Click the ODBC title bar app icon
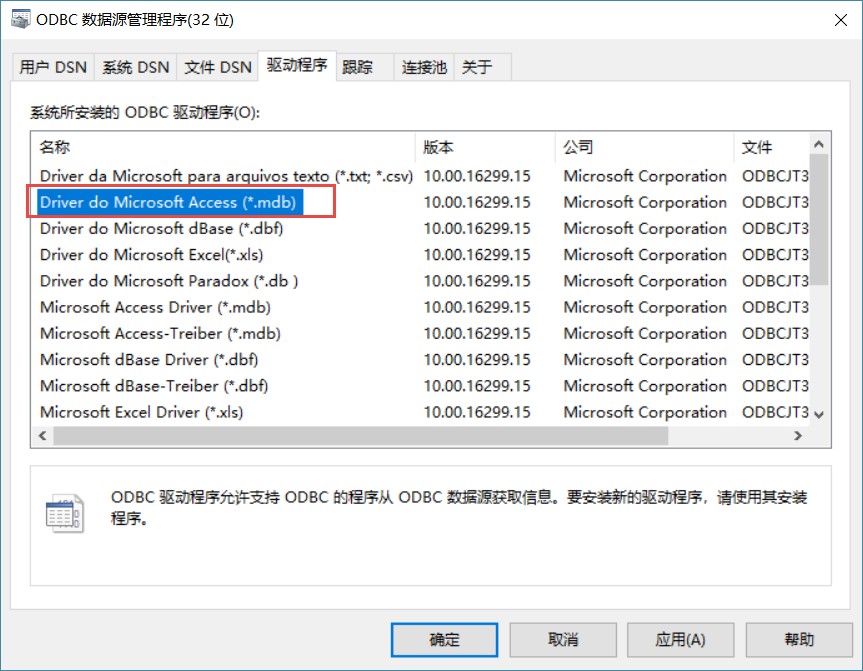This screenshot has width=863, height=671. 19,19
